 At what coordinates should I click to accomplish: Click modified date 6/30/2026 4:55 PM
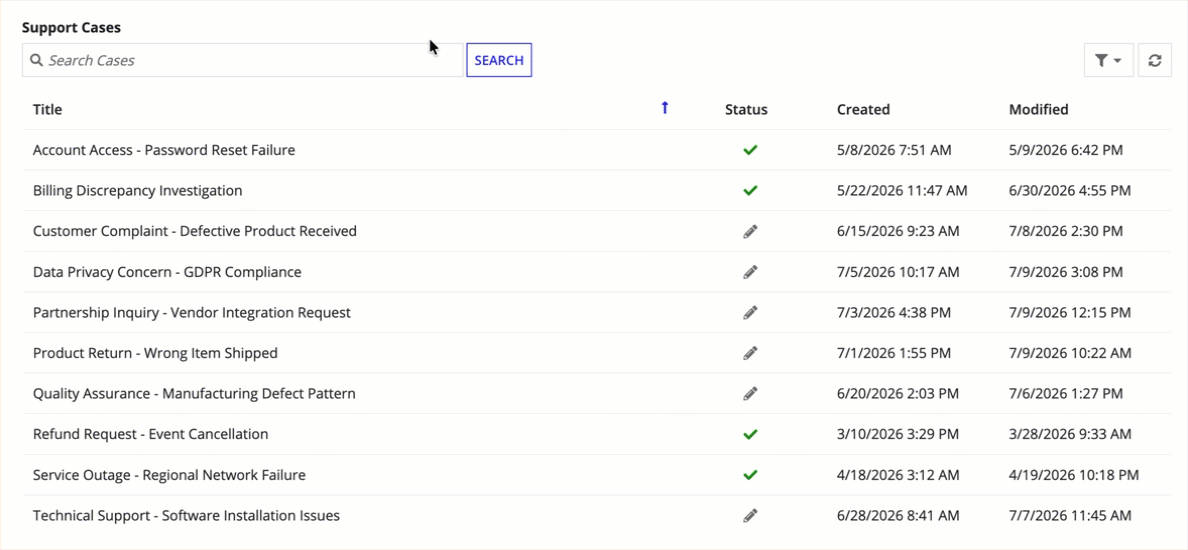pyautogui.click(x=1070, y=191)
